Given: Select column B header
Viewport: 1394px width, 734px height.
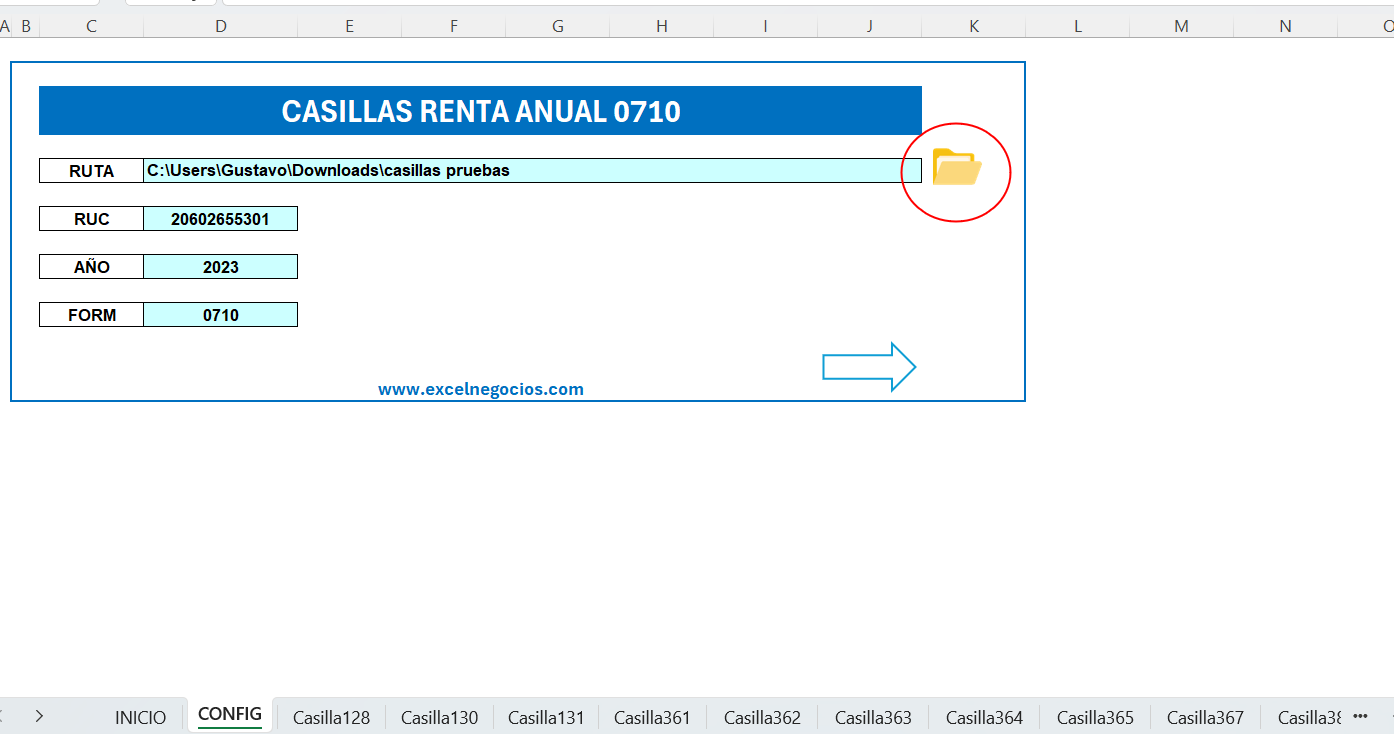Looking at the screenshot, I should [25, 26].
